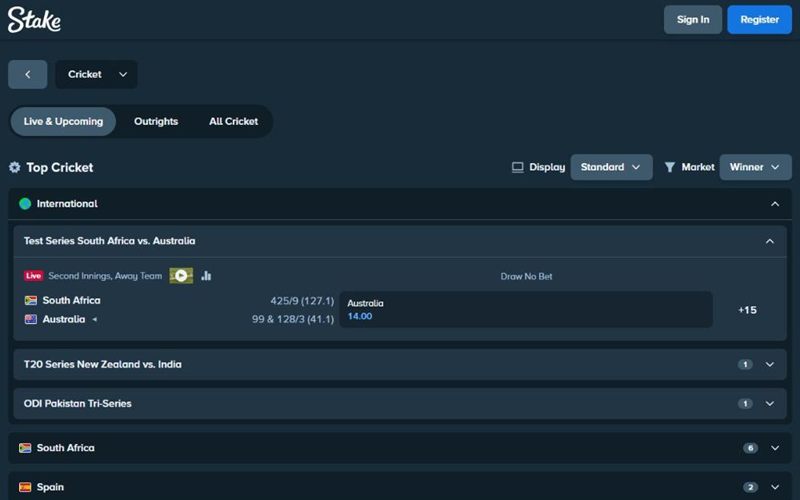
Task: Click the South Africa section flag icon
Action: tap(25, 448)
